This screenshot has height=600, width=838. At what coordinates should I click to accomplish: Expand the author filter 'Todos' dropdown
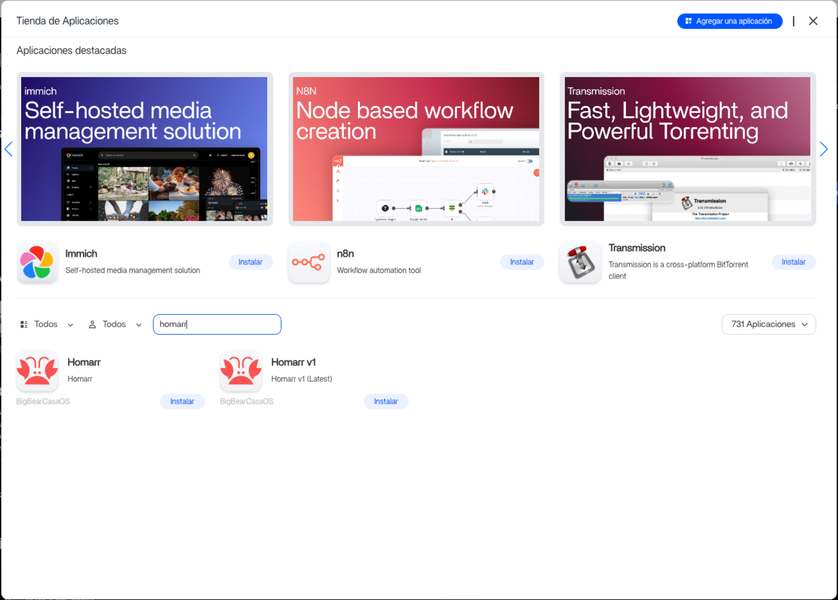pyautogui.click(x=116, y=325)
